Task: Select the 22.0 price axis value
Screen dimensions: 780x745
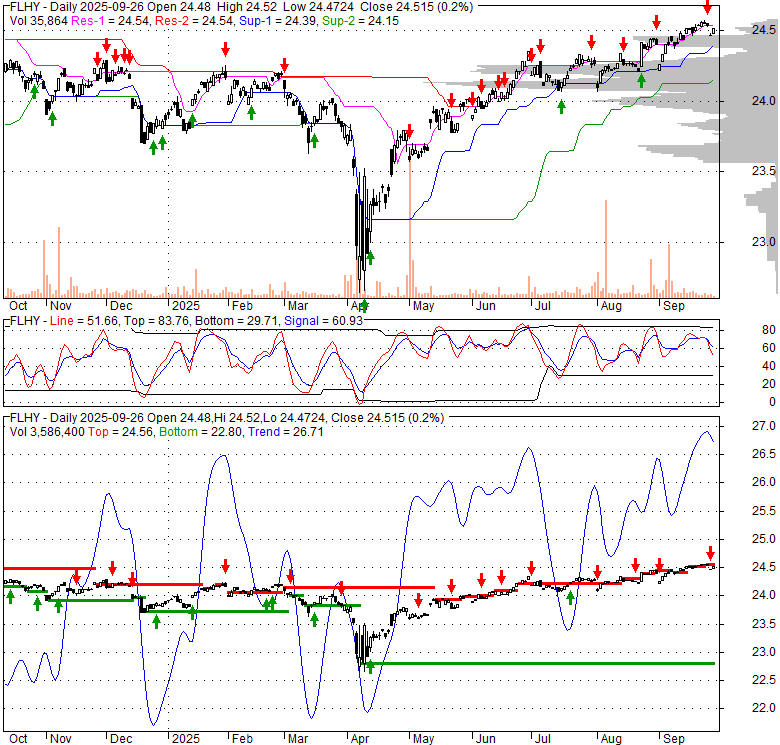Action: 764,708
